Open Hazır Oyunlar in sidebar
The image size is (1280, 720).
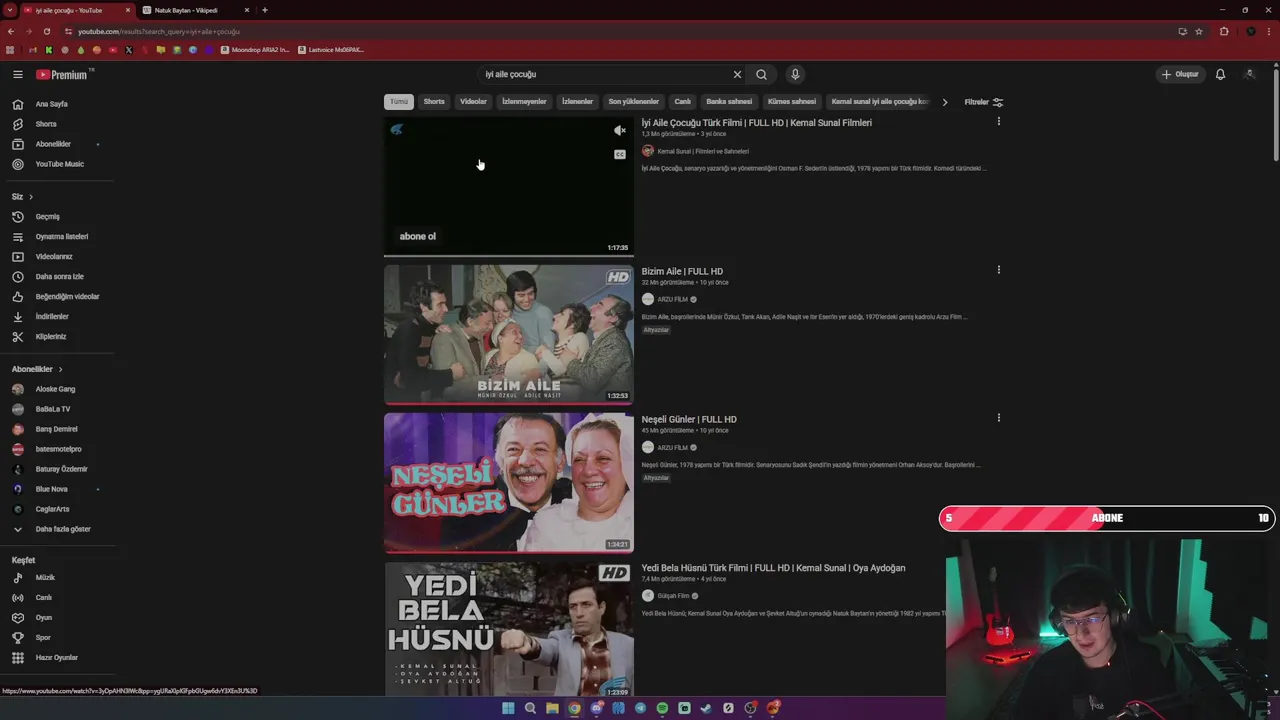point(56,657)
